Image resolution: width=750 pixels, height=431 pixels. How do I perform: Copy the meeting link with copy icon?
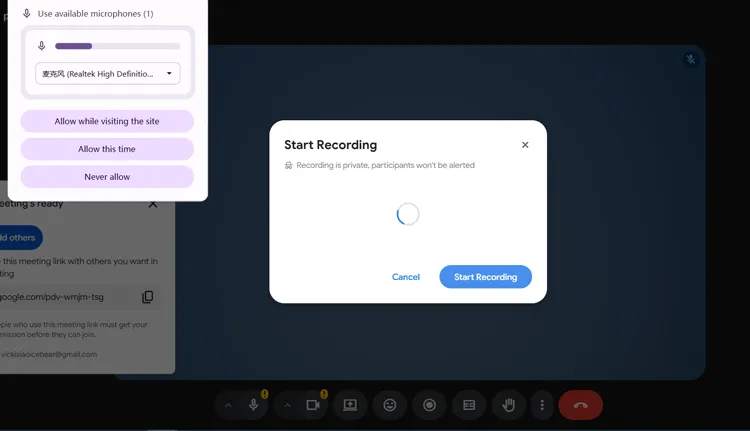pos(148,297)
